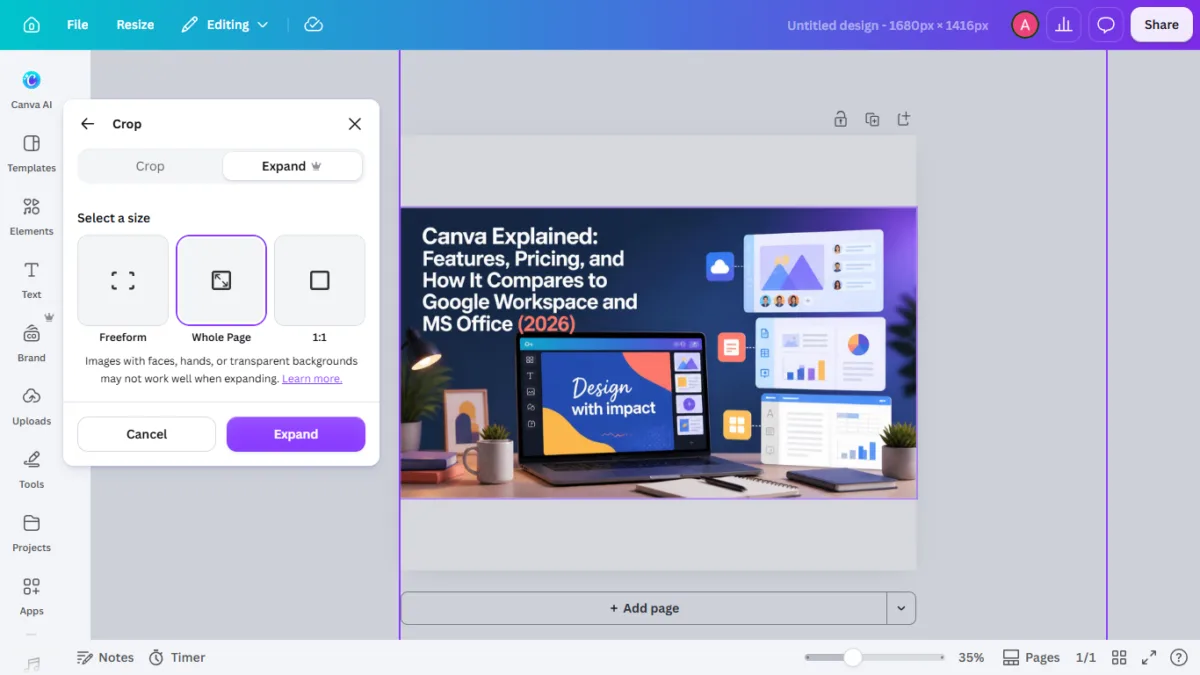Click the add new page icon above the canvas
The image size is (1200, 675).
click(x=903, y=119)
